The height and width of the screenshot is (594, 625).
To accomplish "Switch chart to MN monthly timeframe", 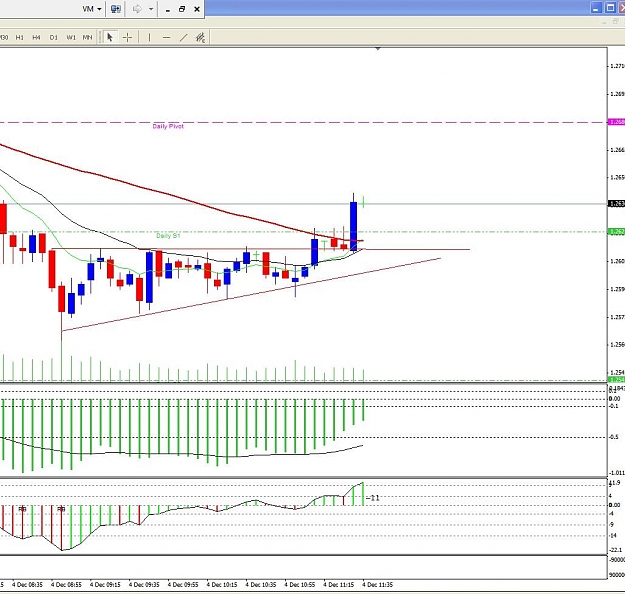I will click(87, 37).
